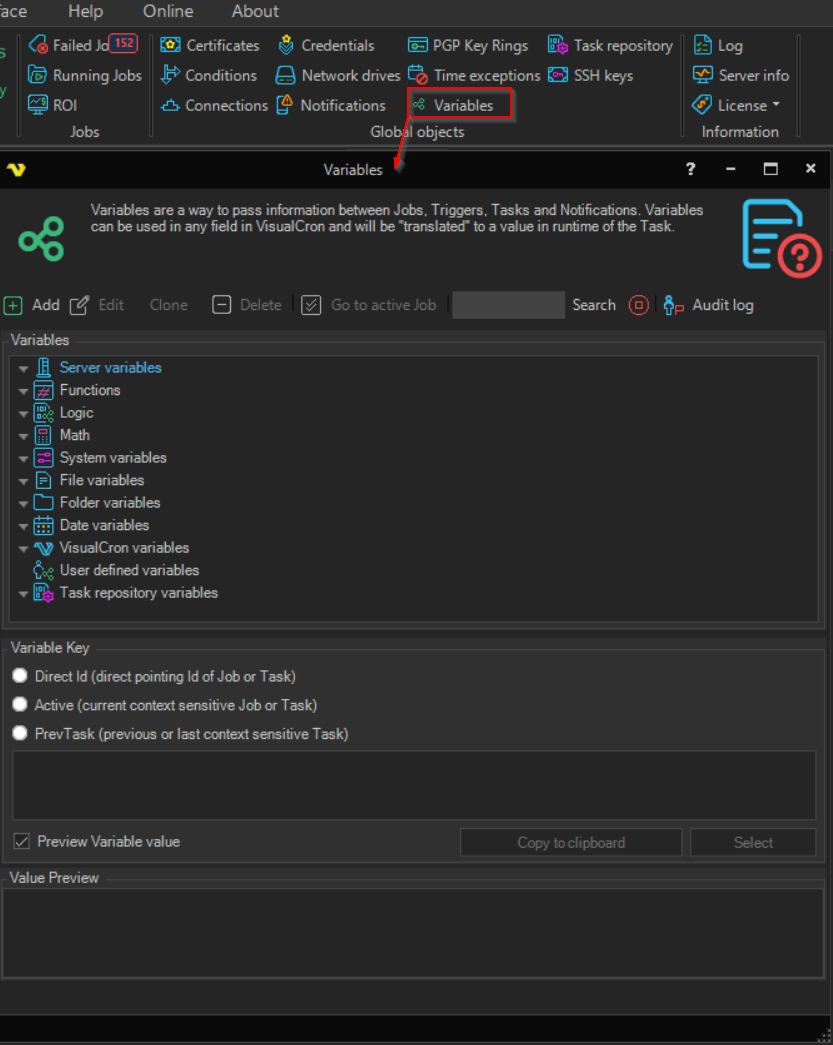This screenshot has width=833, height=1045.
Task: Choose the Active context radio option
Action: [20, 705]
